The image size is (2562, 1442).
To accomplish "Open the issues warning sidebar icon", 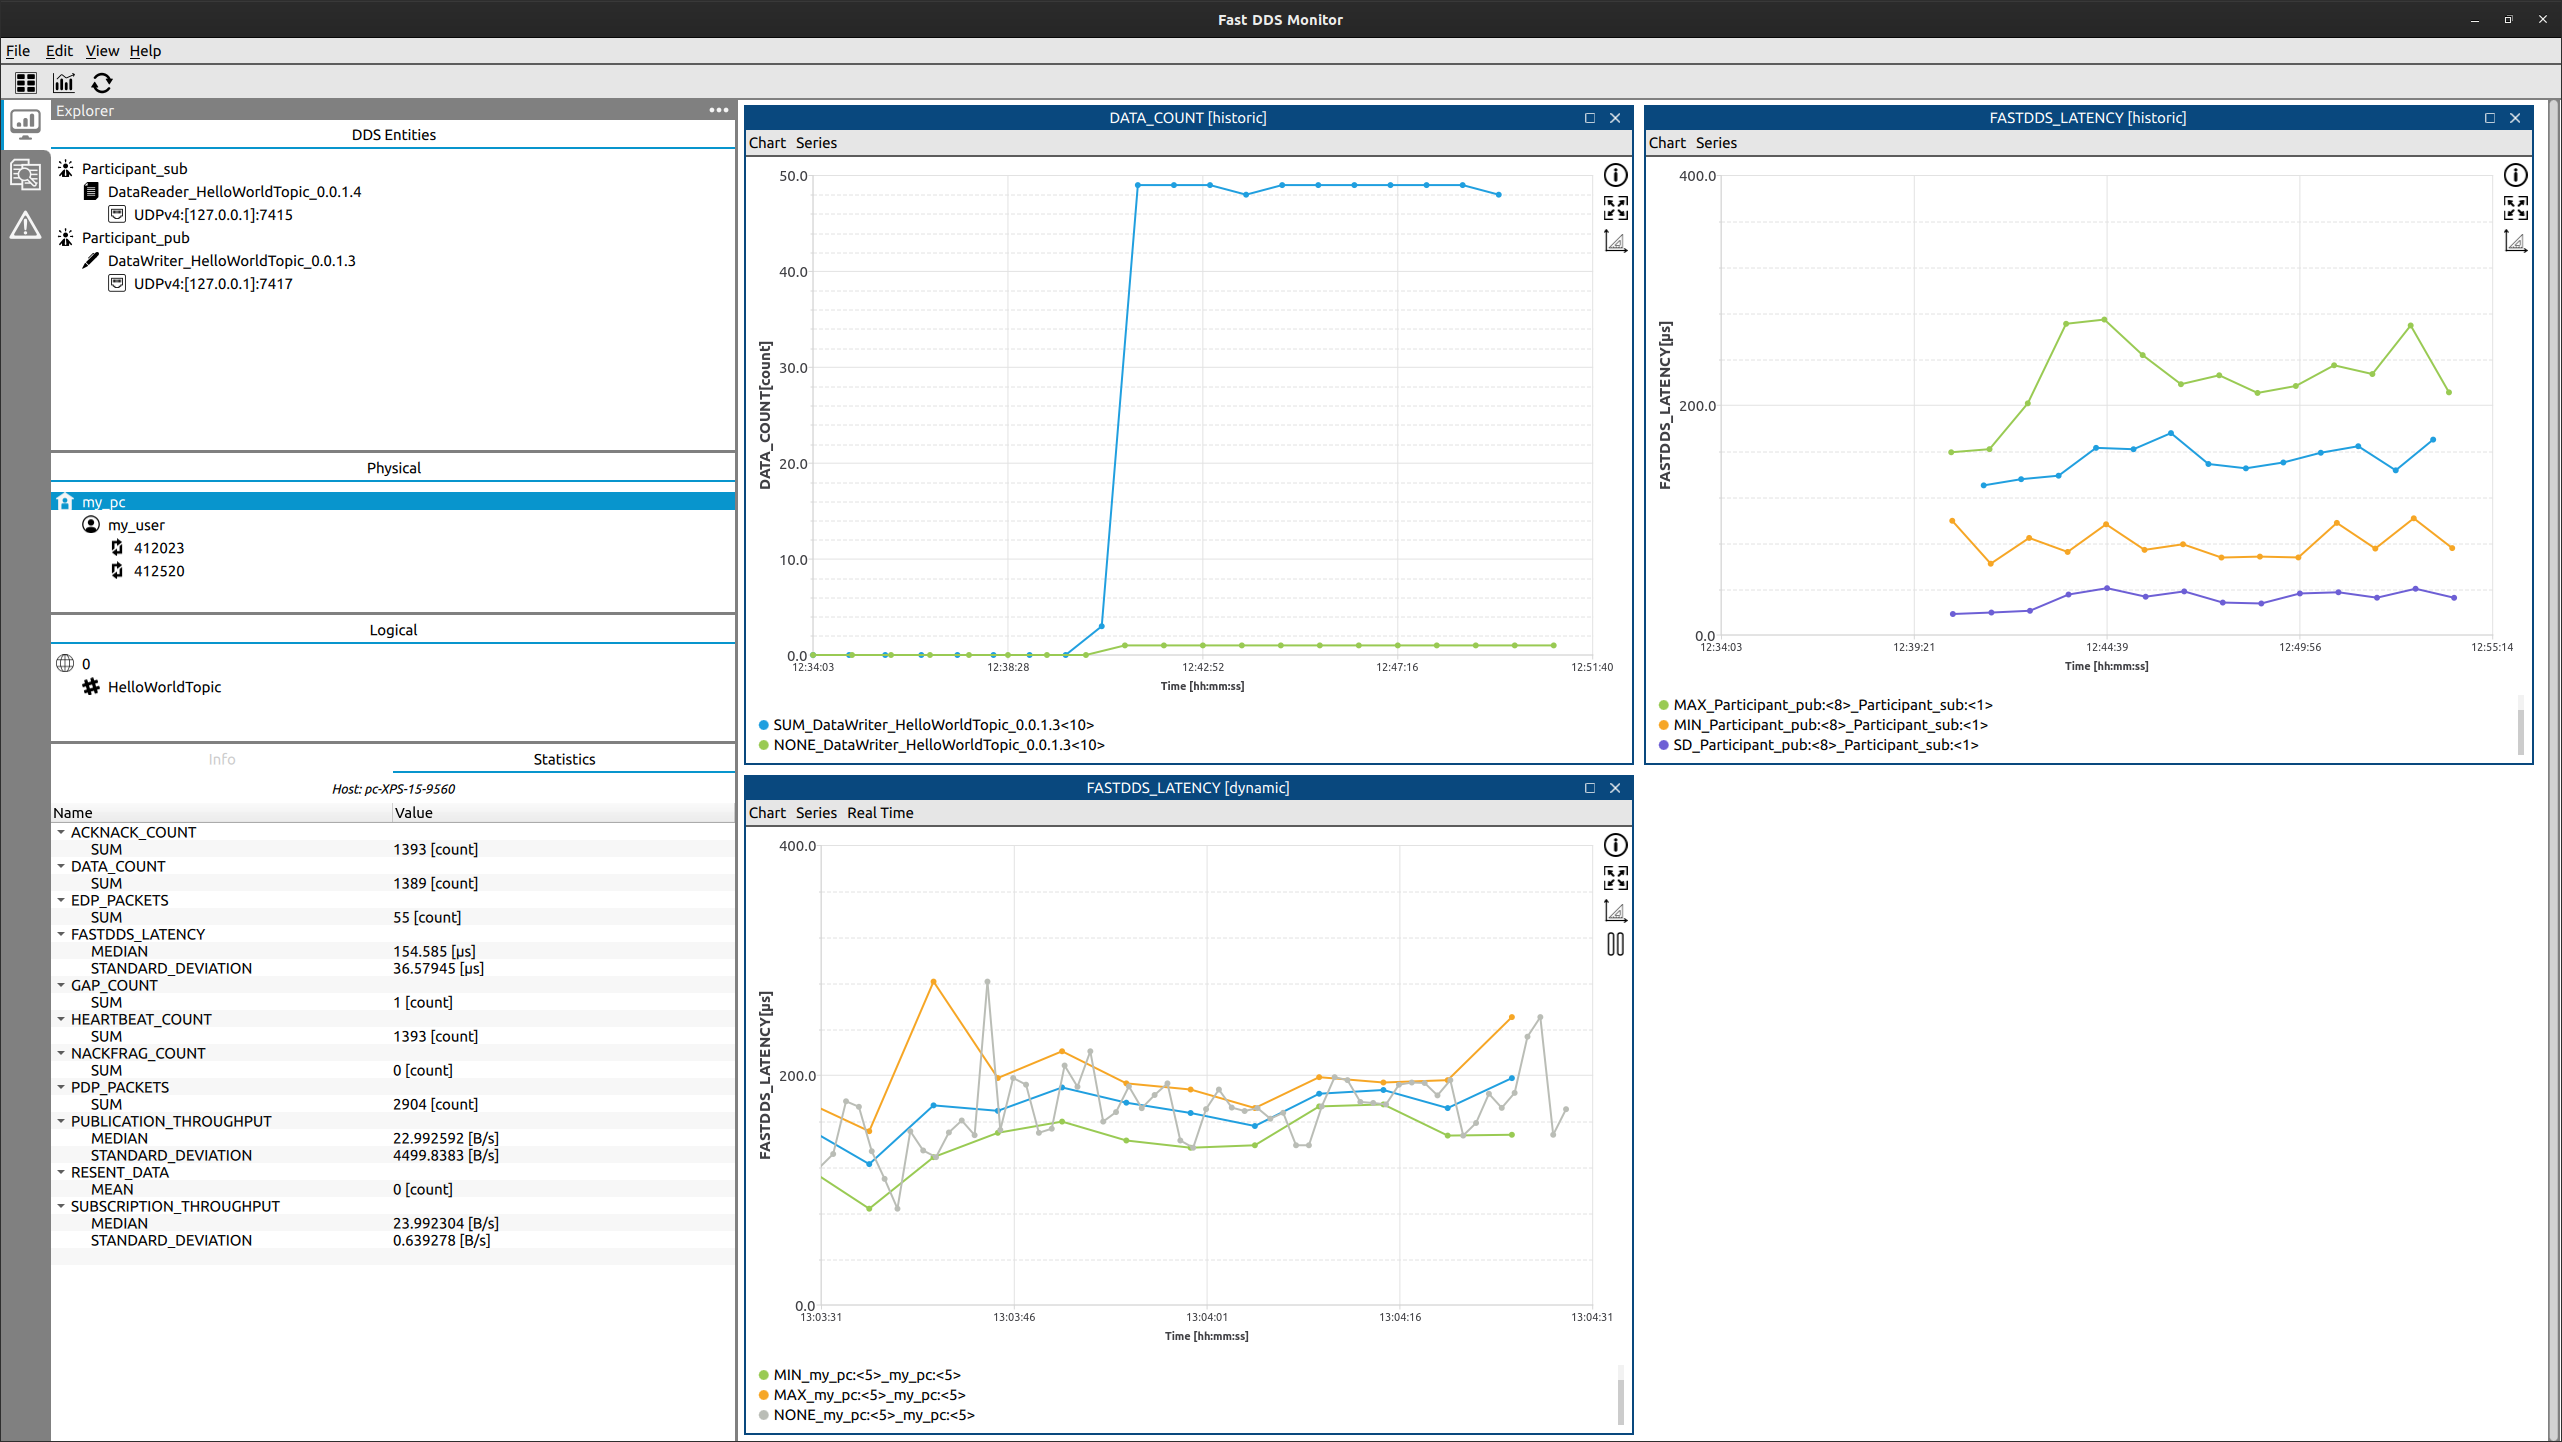I will pos(25,226).
